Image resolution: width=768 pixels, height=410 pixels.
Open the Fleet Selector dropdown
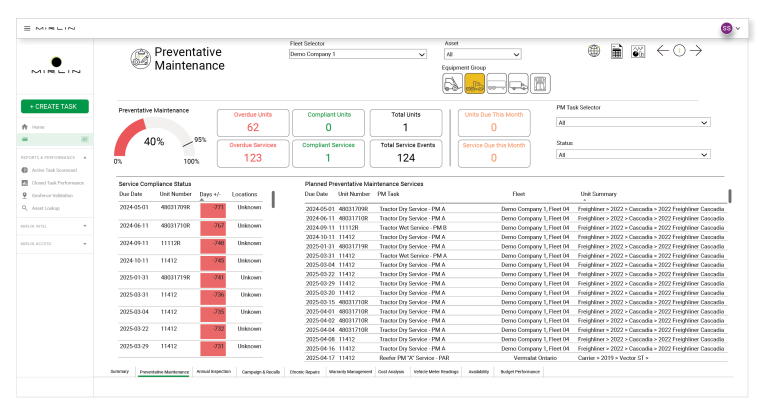click(x=358, y=54)
